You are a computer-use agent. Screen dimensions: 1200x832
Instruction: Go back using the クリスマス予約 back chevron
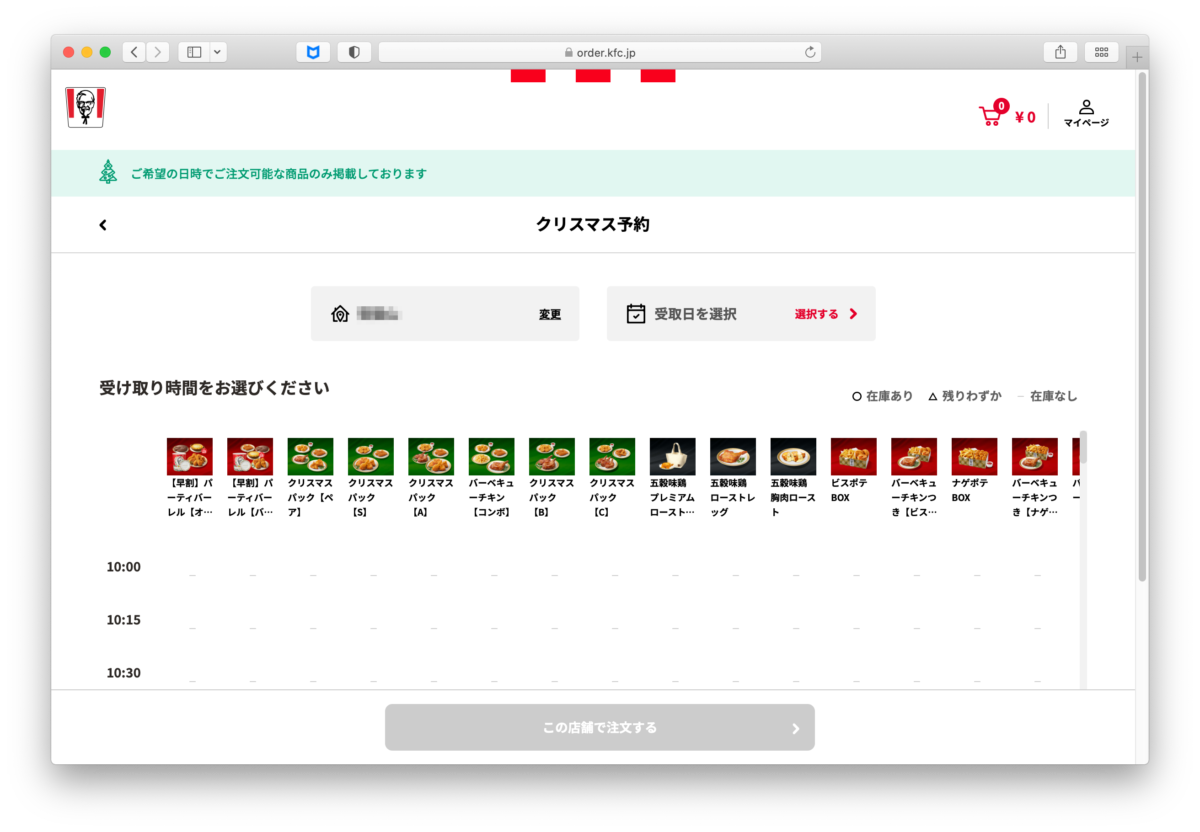103,224
